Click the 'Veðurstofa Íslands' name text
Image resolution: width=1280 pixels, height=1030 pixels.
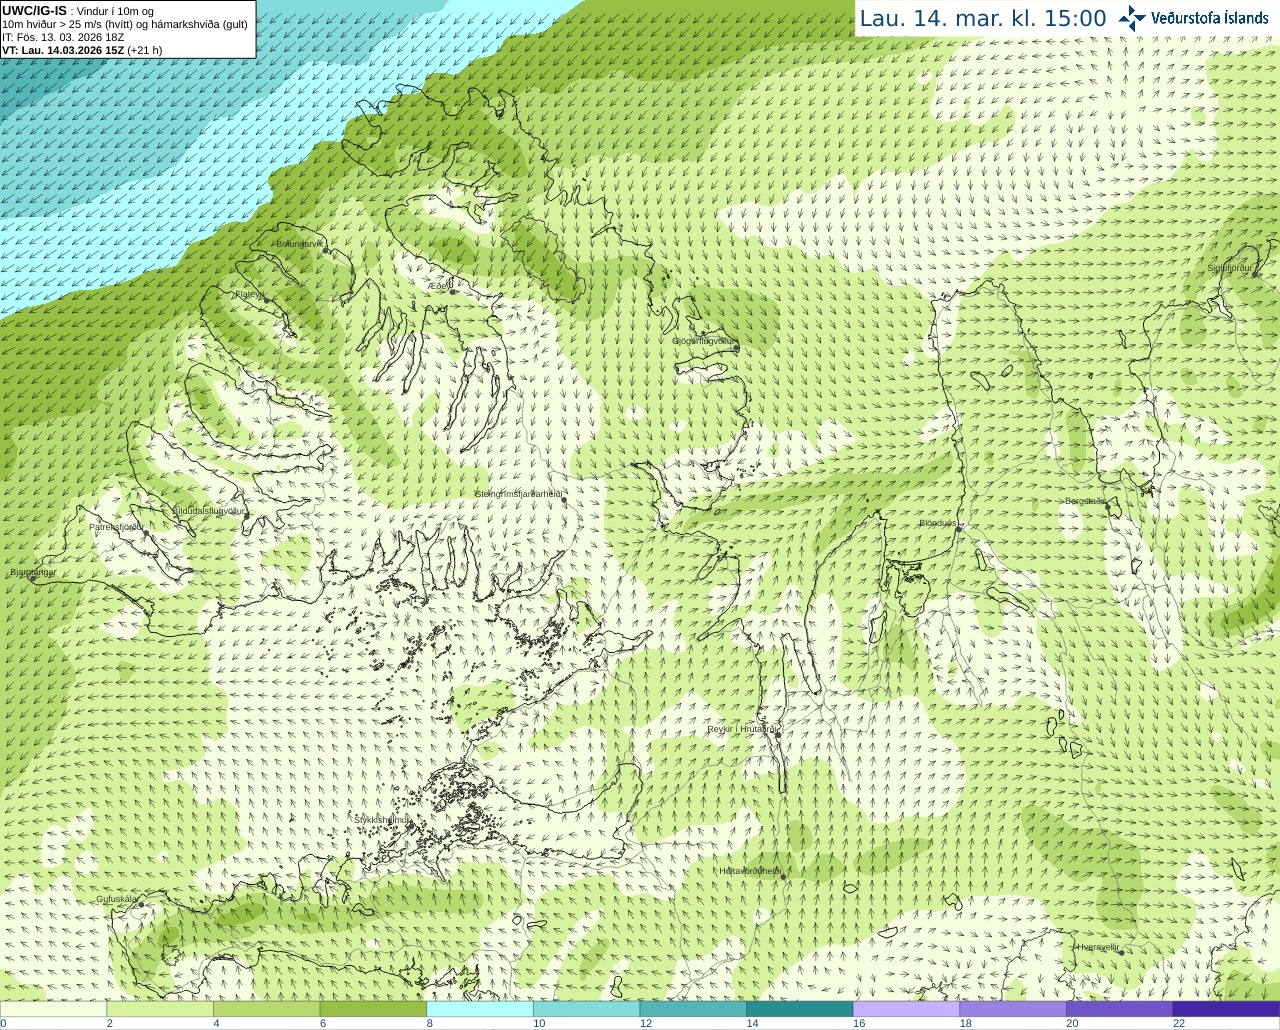point(1210,18)
